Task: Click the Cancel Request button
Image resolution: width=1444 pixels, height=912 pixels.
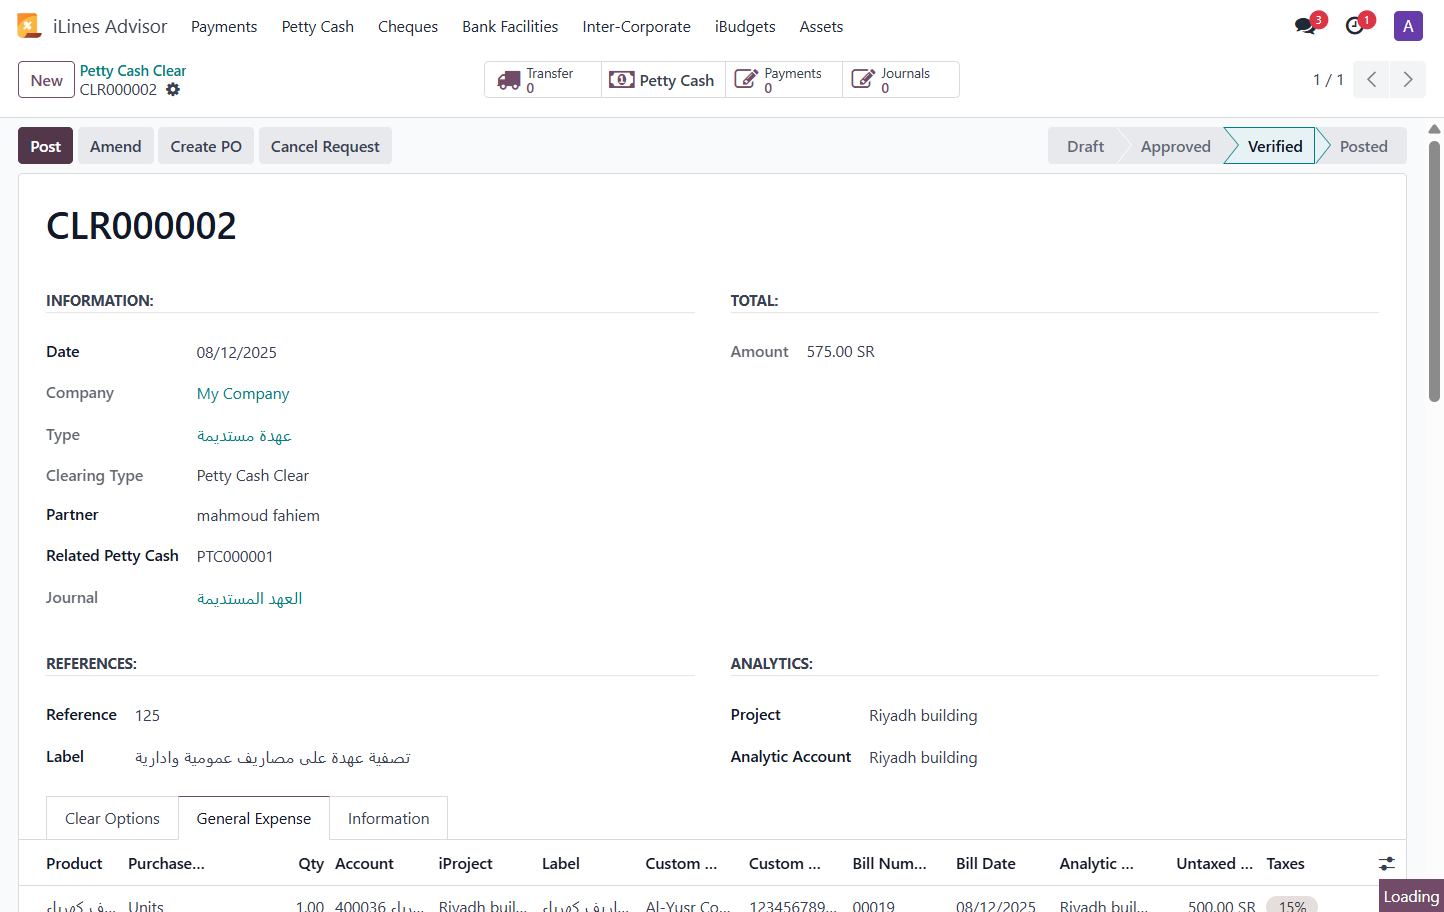Action: [325, 146]
